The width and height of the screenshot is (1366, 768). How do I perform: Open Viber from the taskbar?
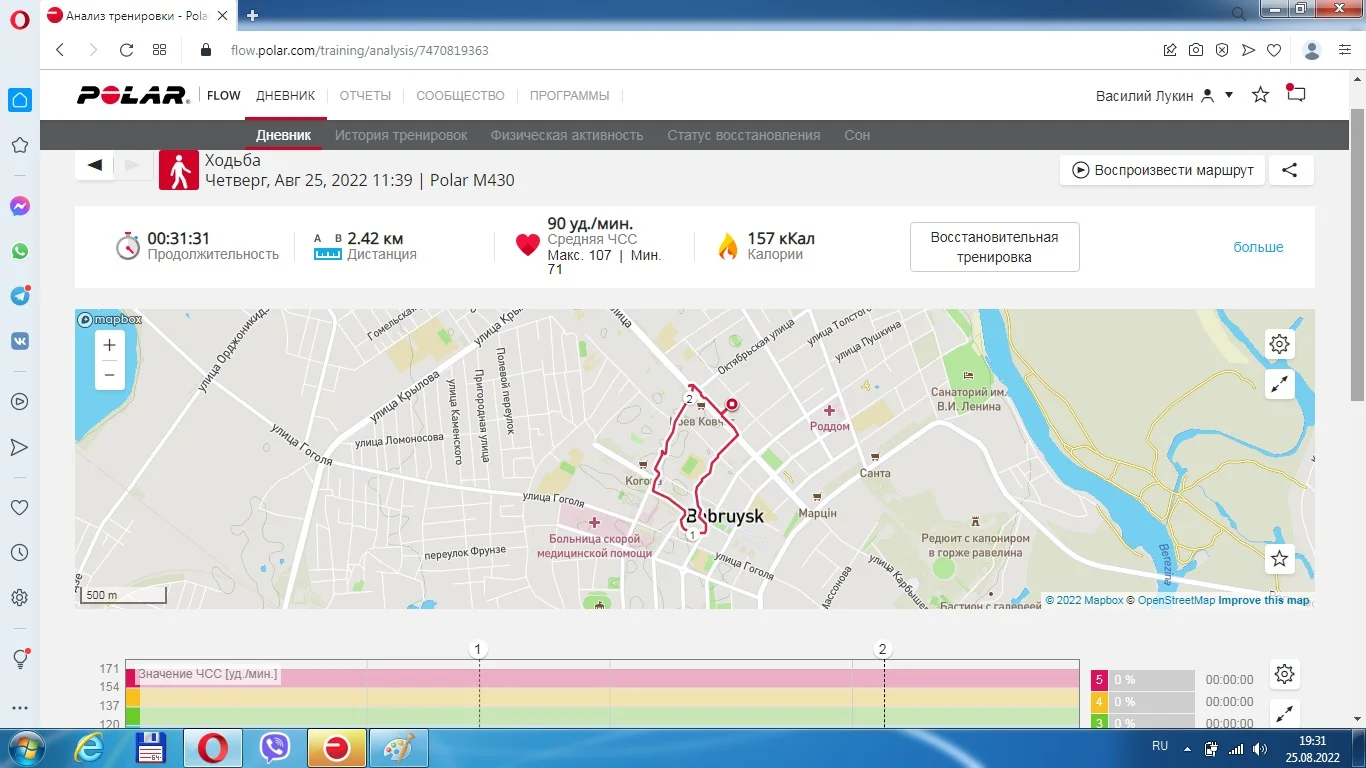click(x=274, y=747)
